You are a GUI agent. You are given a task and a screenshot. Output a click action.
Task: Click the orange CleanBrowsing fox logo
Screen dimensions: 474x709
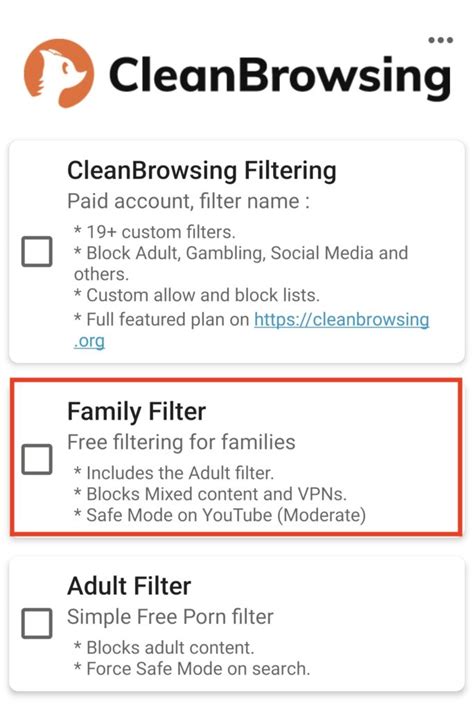59,73
